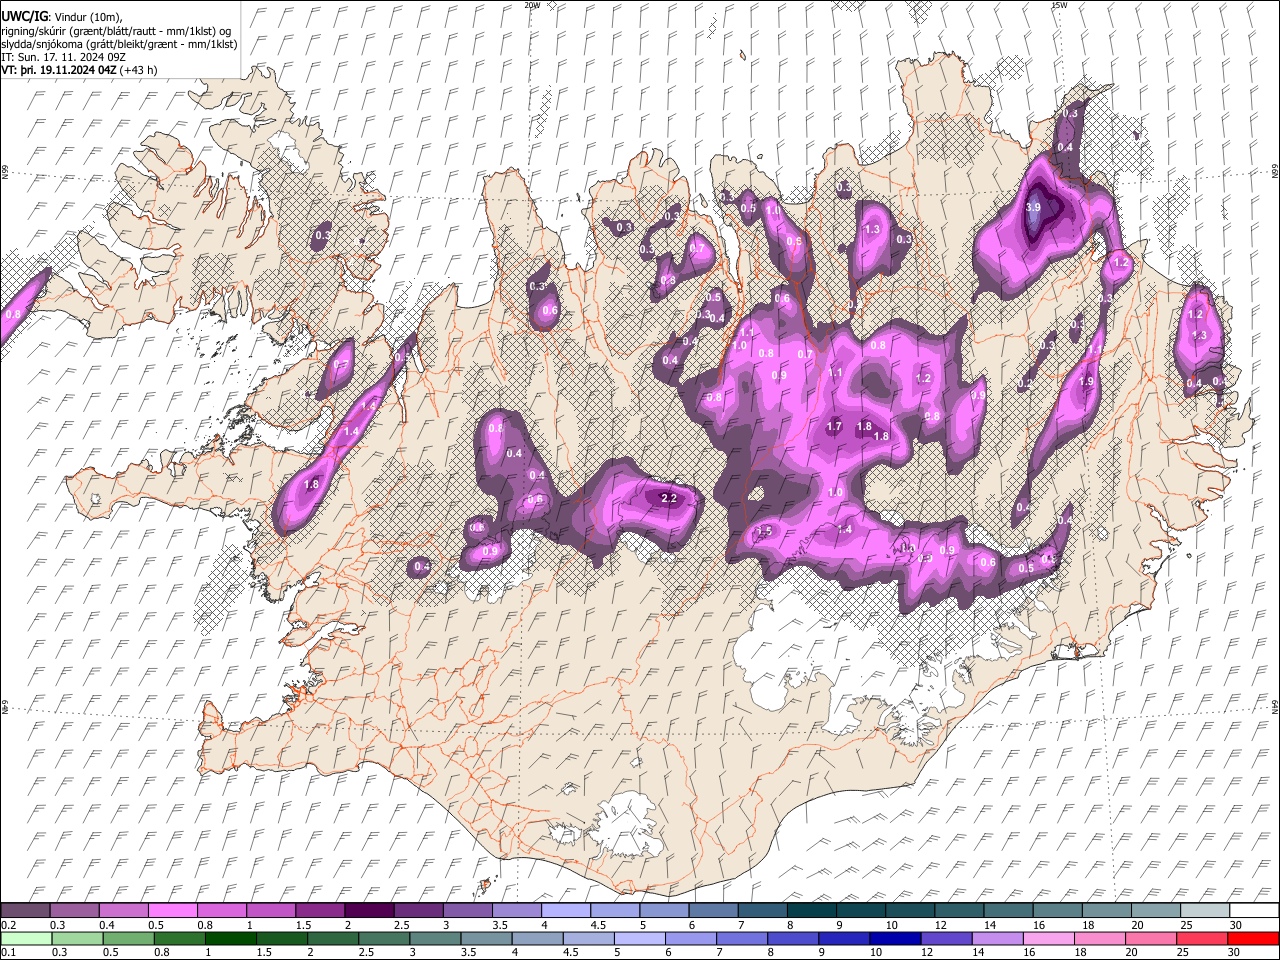1280x960 pixels.
Task: Click the 'VT: þri. 19.11.2024 04Z (+43 h)' line
Action: pos(79,70)
